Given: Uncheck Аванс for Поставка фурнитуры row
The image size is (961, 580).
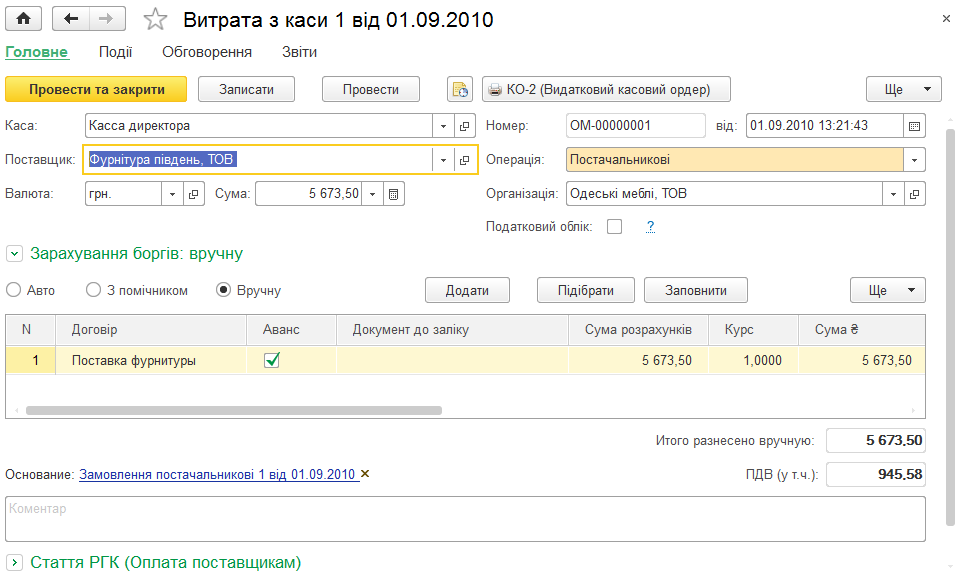Looking at the screenshot, I should click(x=272, y=360).
